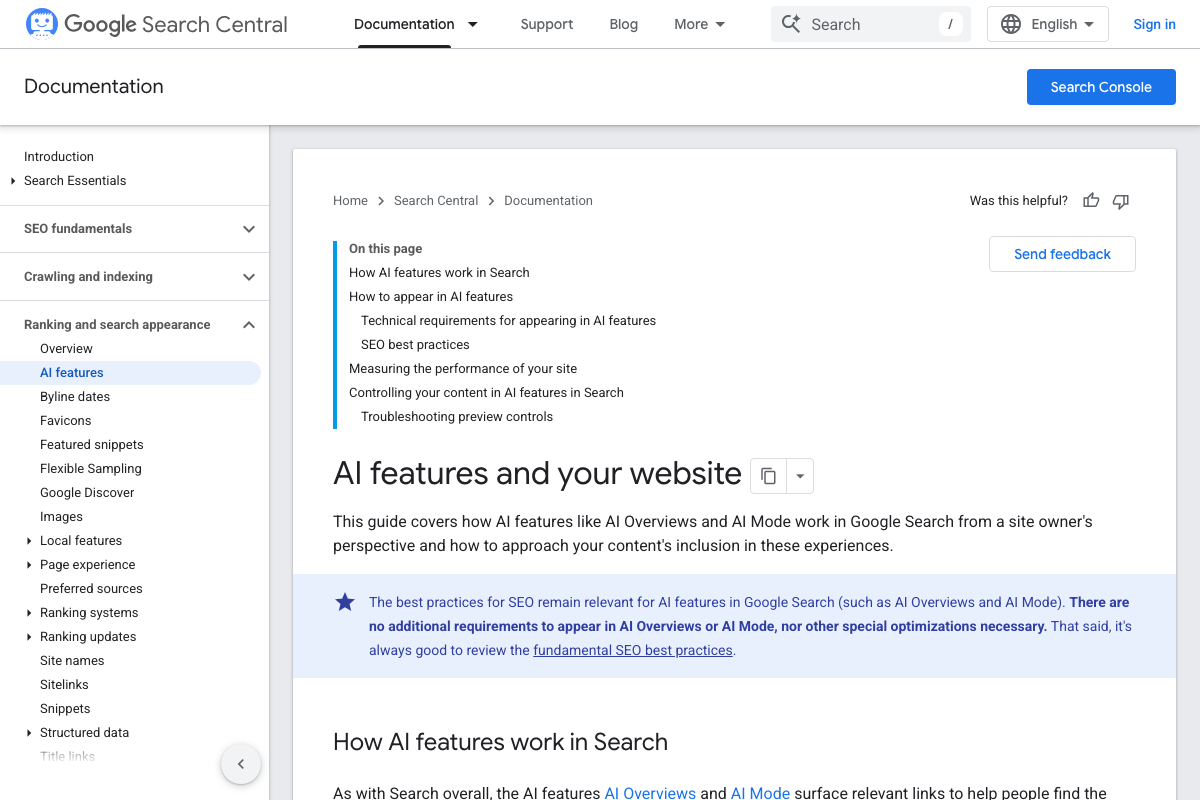Jump to Controlling your content in AI features
1200x800 pixels.
coord(486,393)
